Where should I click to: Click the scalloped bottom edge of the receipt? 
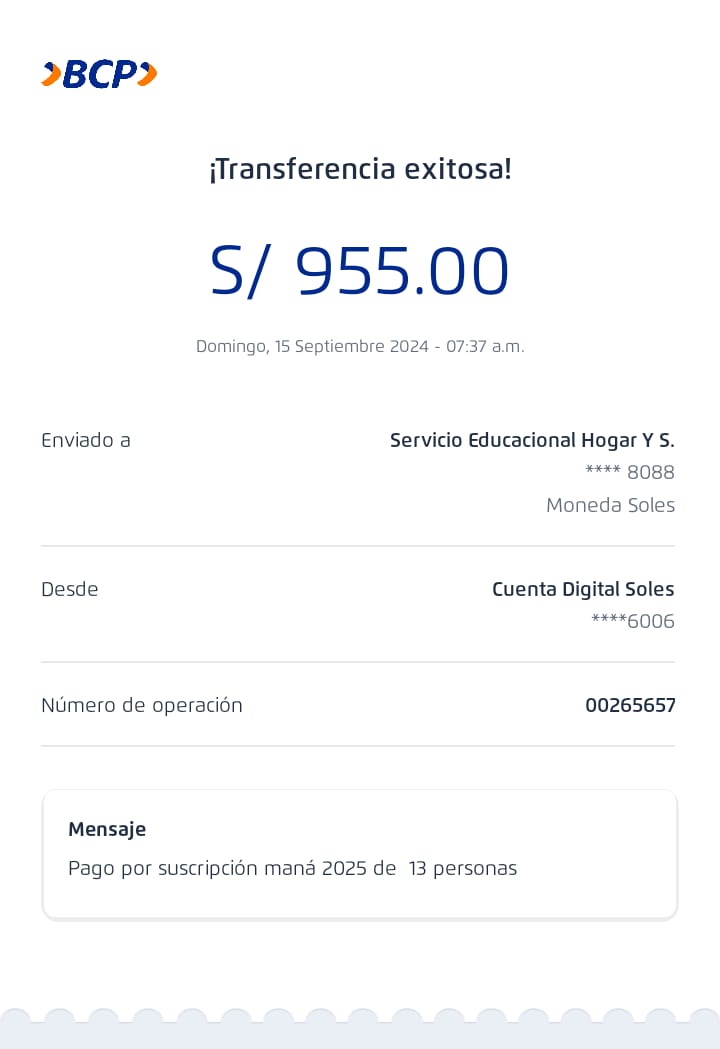[360, 1030]
